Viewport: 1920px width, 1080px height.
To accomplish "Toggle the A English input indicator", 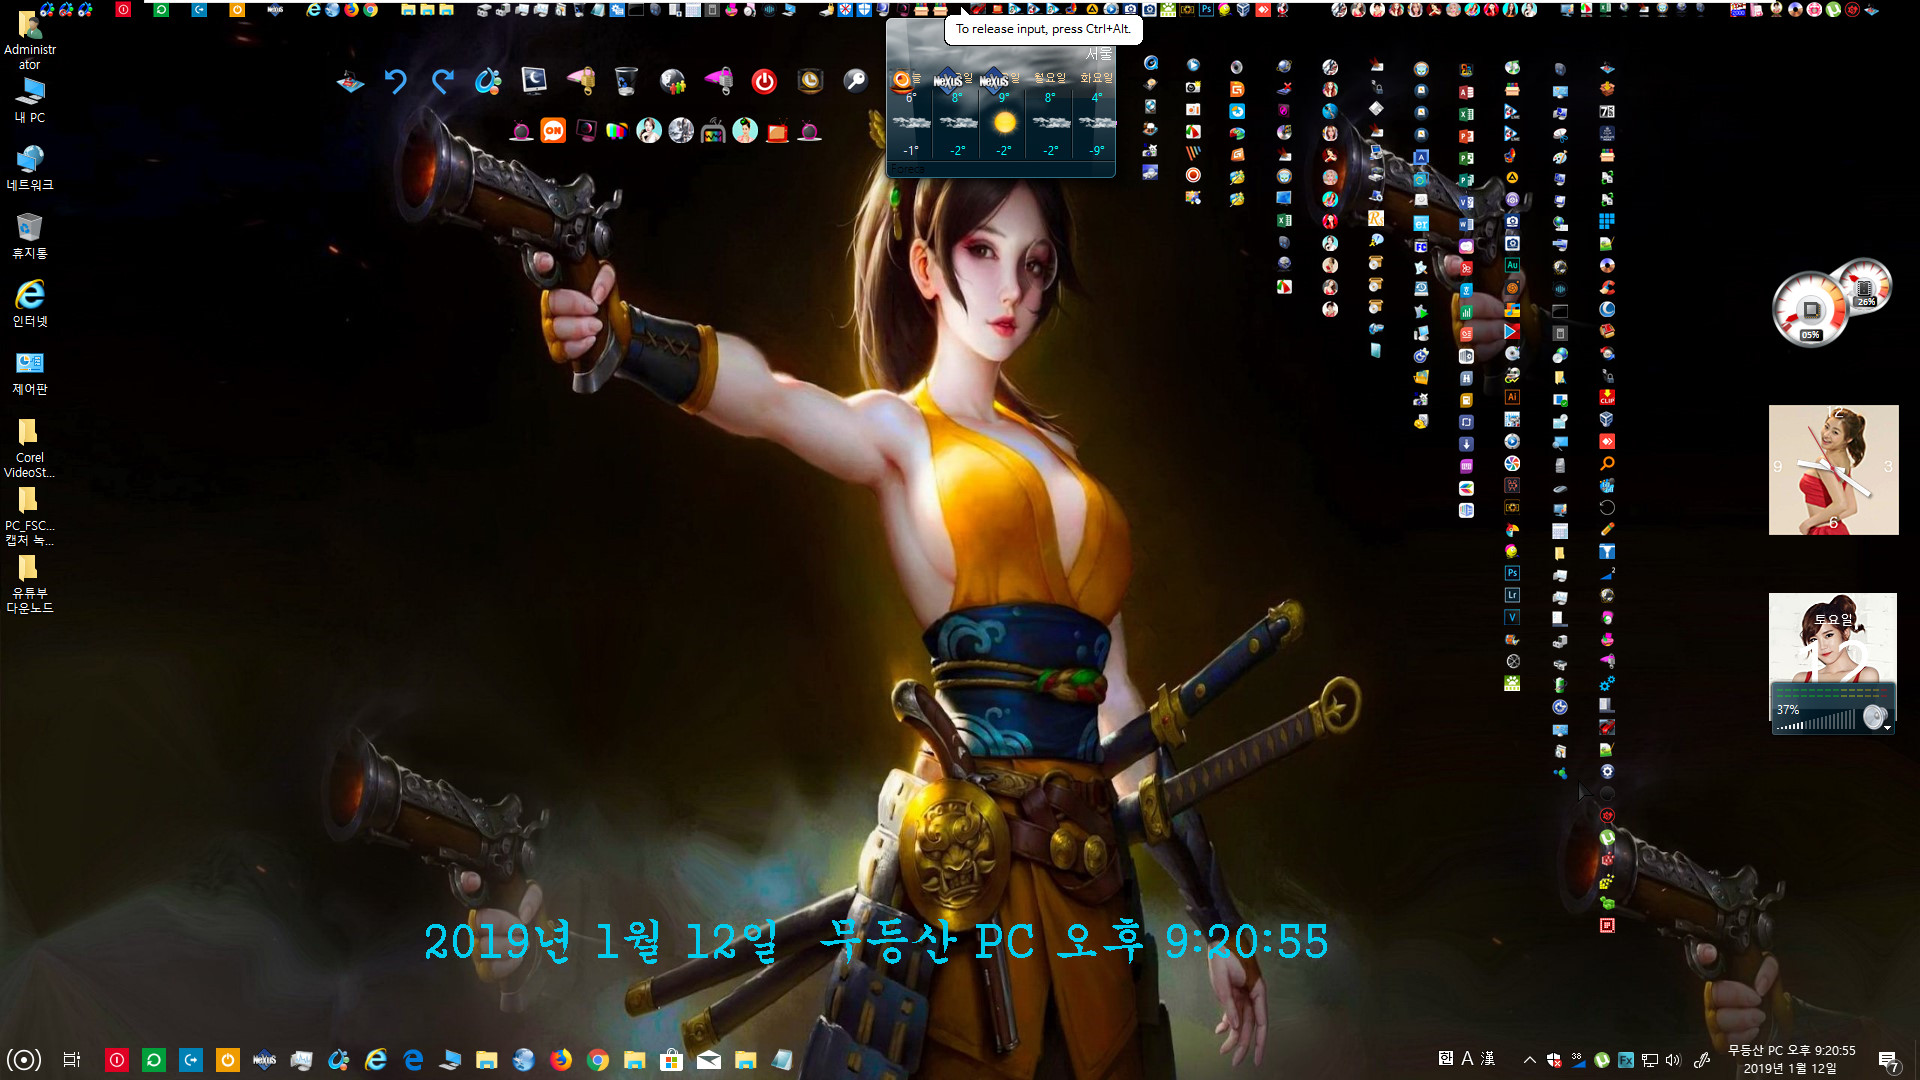I will click(x=1467, y=1058).
